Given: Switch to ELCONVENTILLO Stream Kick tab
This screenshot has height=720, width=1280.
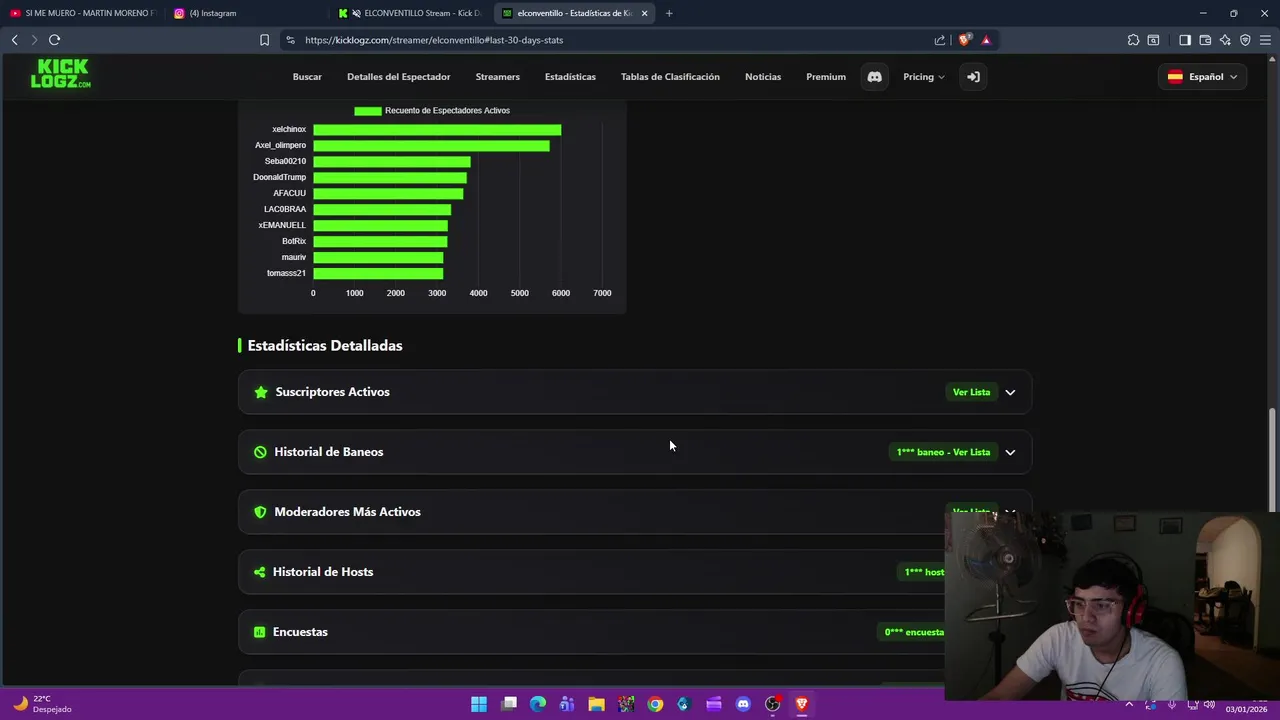Looking at the screenshot, I should point(410,13).
